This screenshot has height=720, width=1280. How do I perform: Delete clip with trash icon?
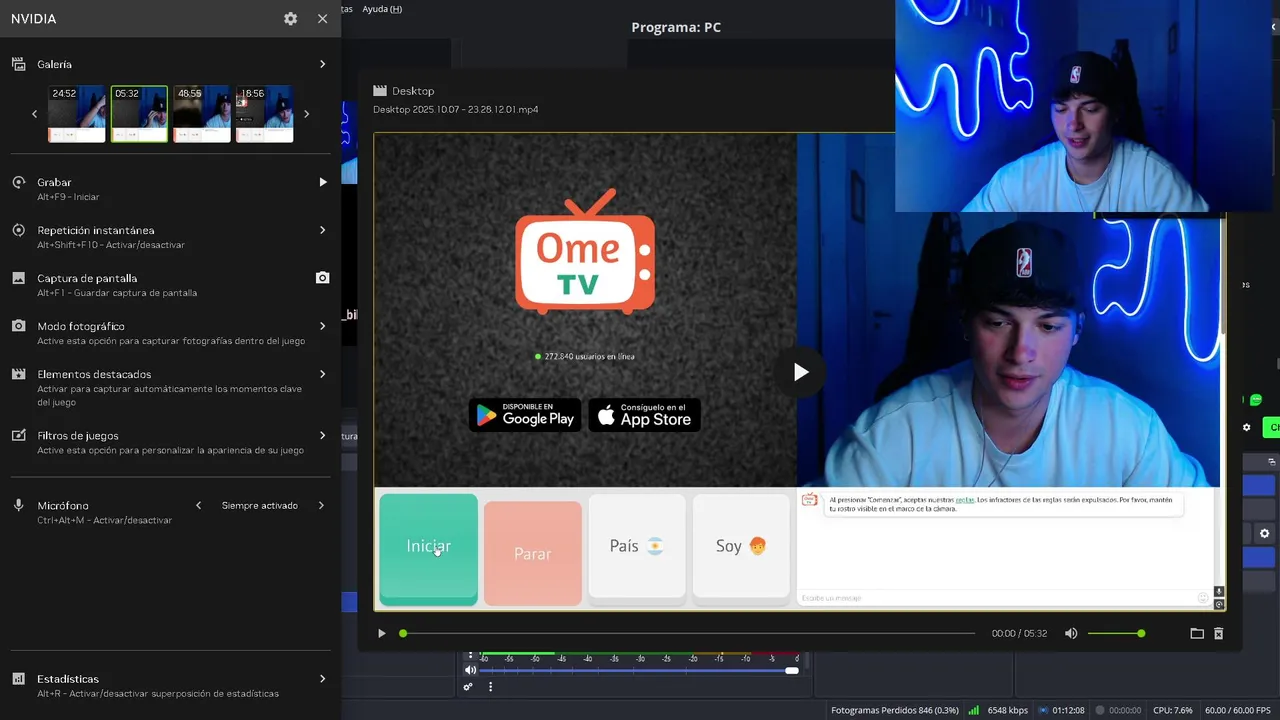1219,633
